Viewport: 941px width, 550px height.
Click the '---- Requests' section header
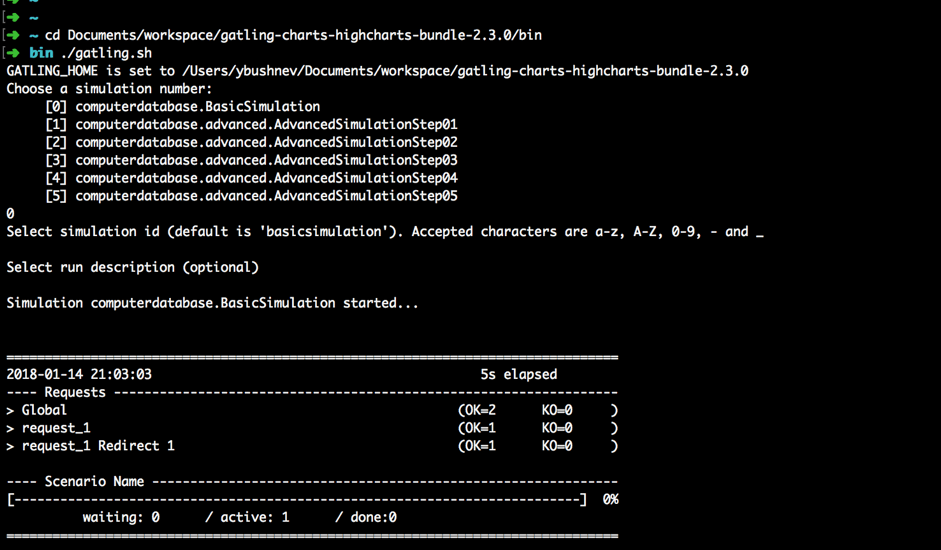(x=312, y=393)
